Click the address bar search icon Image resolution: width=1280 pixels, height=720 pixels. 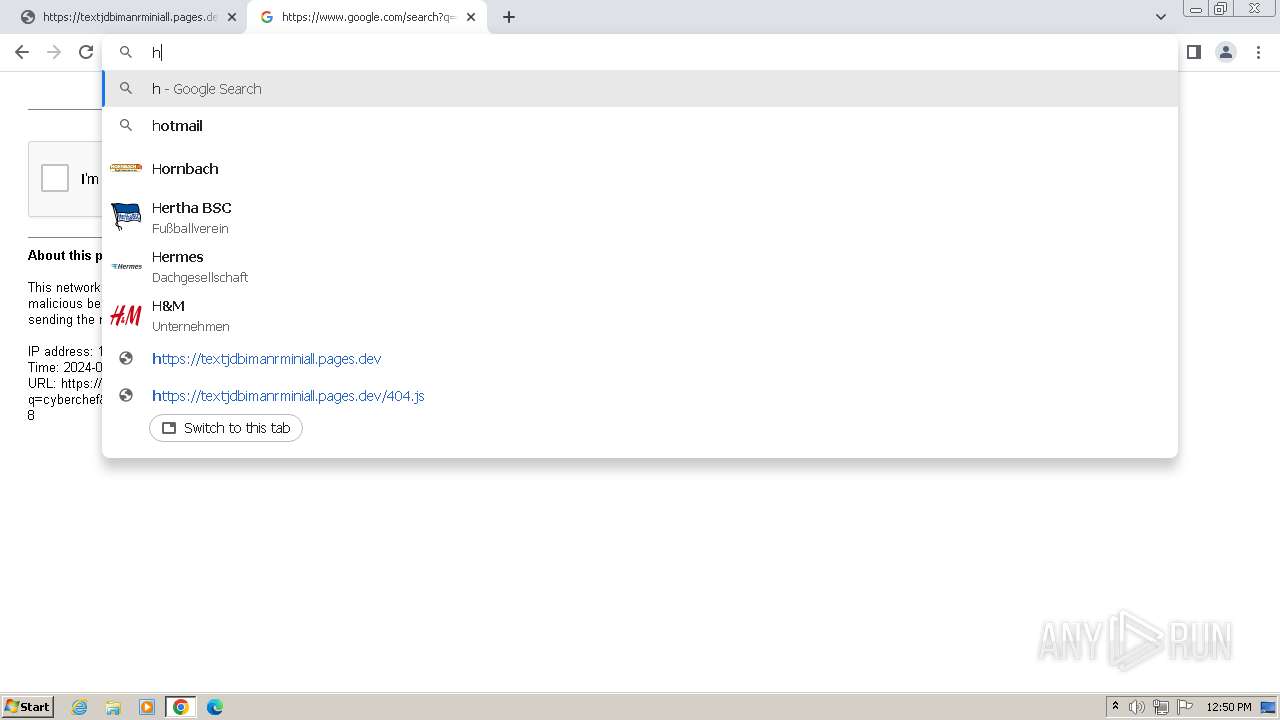coord(126,52)
